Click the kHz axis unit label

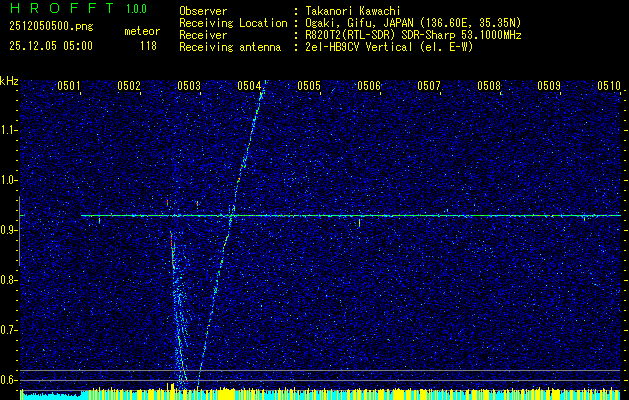tap(9, 81)
